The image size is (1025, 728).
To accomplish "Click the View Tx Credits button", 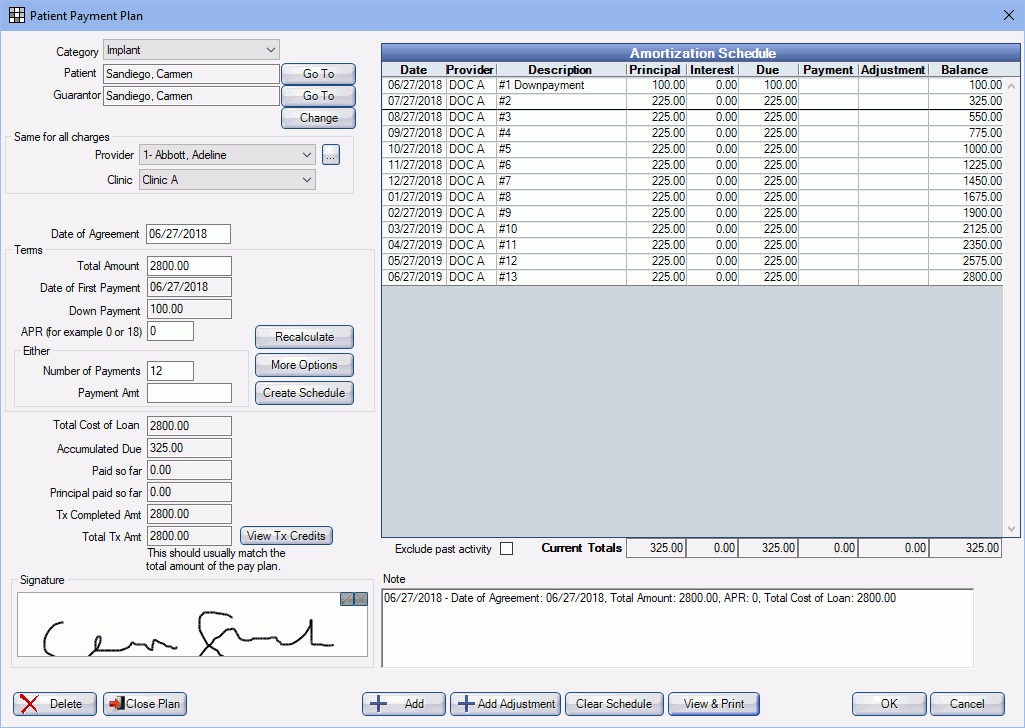I will (x=286, y=536).
